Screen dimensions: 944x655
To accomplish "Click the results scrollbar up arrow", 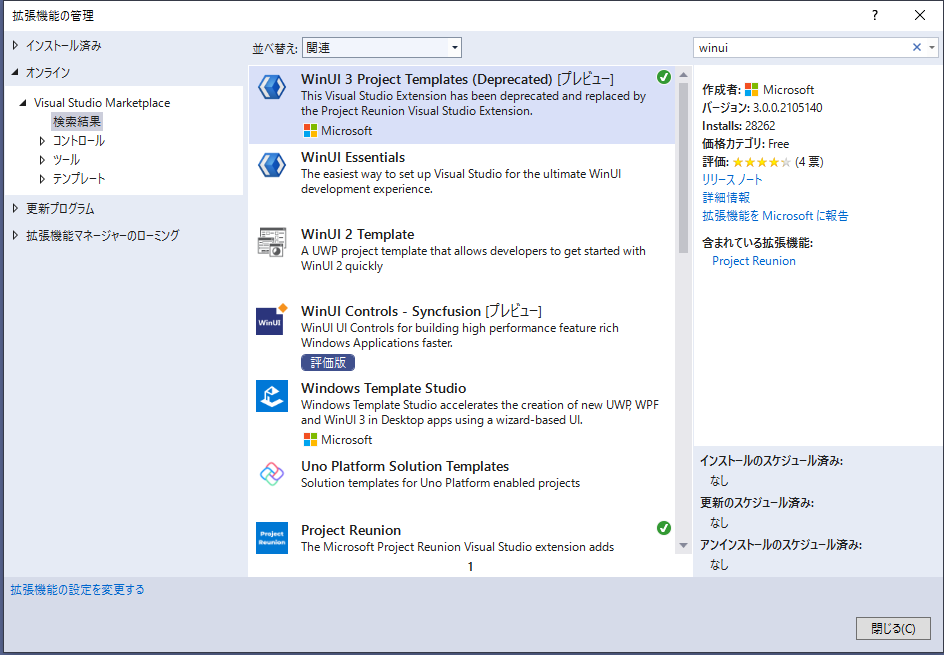I will coord(683,75).
